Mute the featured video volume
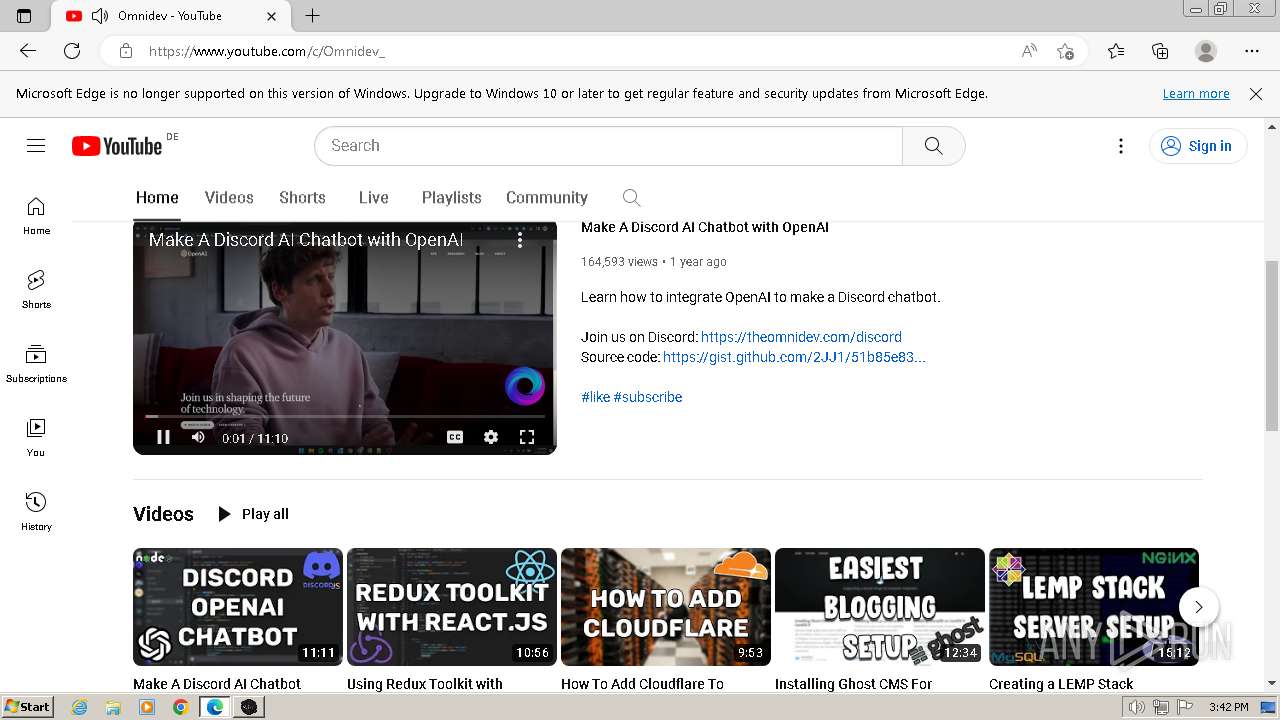1280x720 pixels. coord(198,437)
